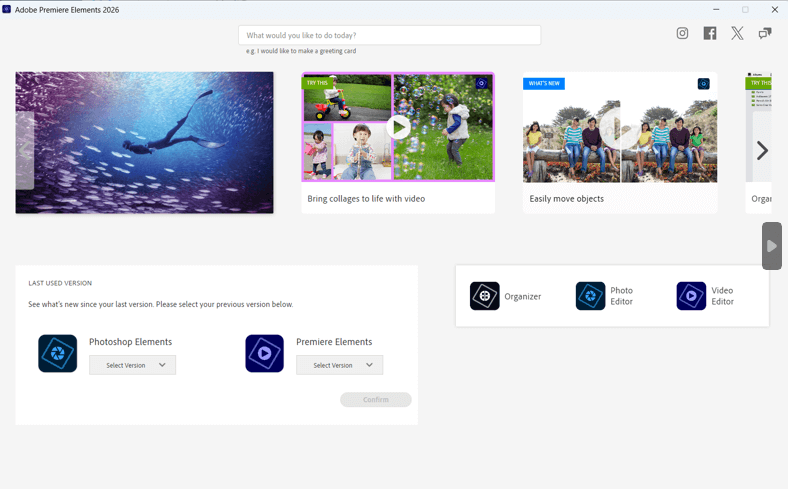Advance carousel with right chevron arrow
The width and height of the screenshot is (788, 489).
pos(762,151)
